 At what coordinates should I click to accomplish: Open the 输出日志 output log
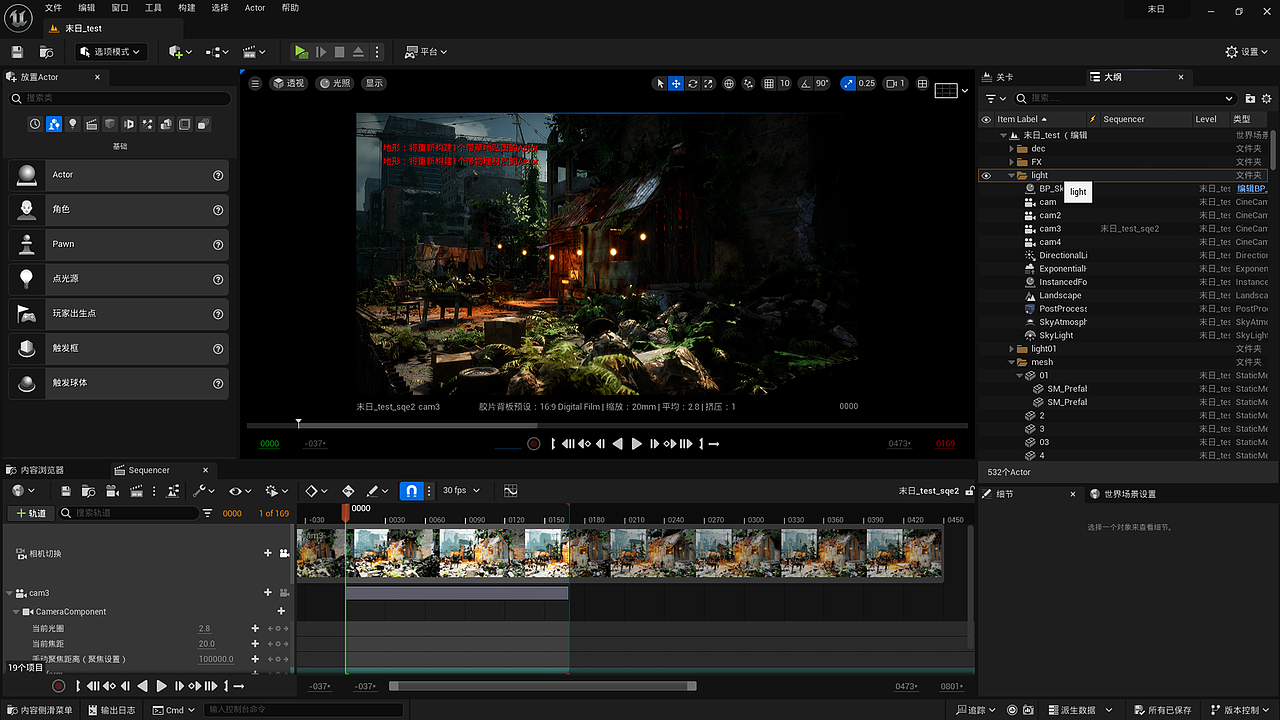[x=110, y=710]
